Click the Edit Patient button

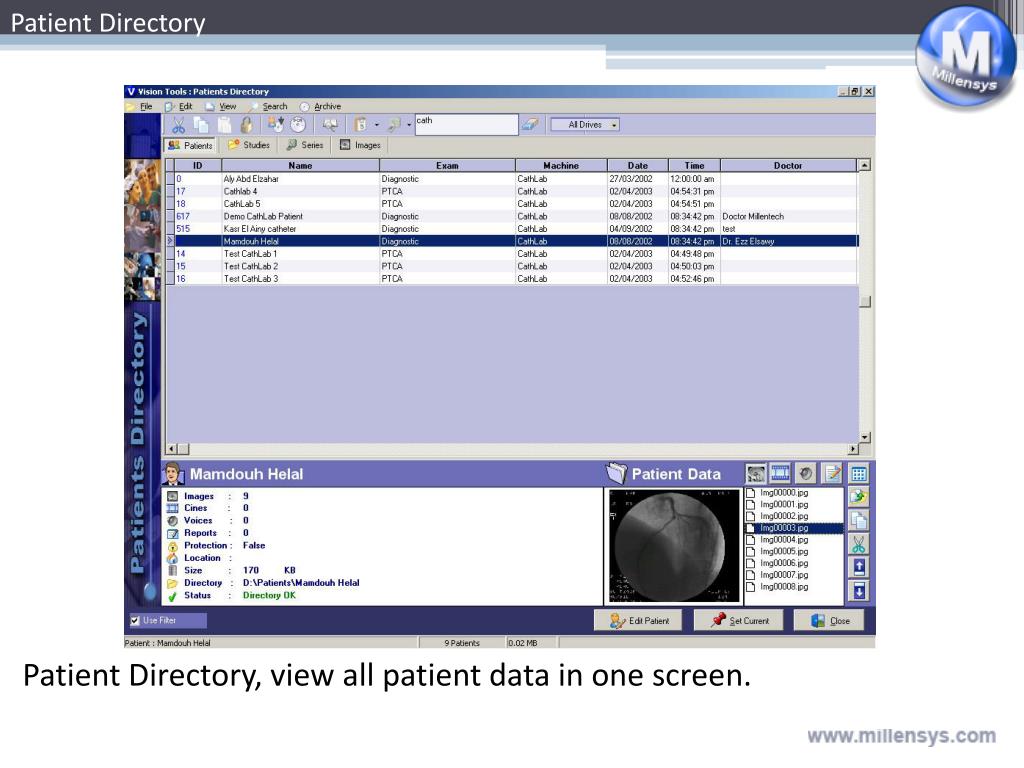coord(638,620)
